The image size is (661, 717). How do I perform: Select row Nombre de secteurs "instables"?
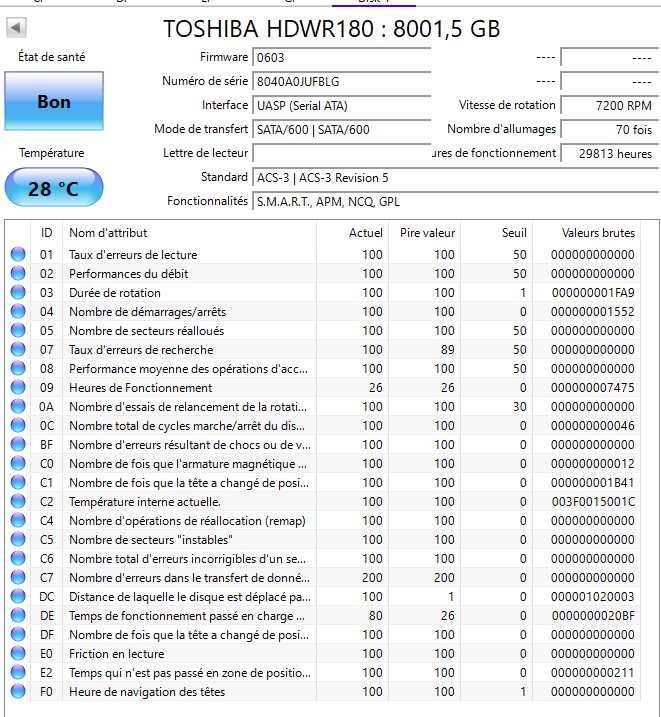pos(323,540)
